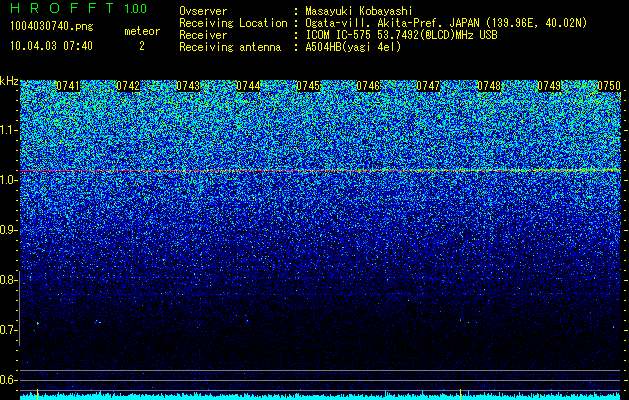Screen dimensions: 629x400
Task: Click the 'Receiver' label
Action: pos(203,35)
